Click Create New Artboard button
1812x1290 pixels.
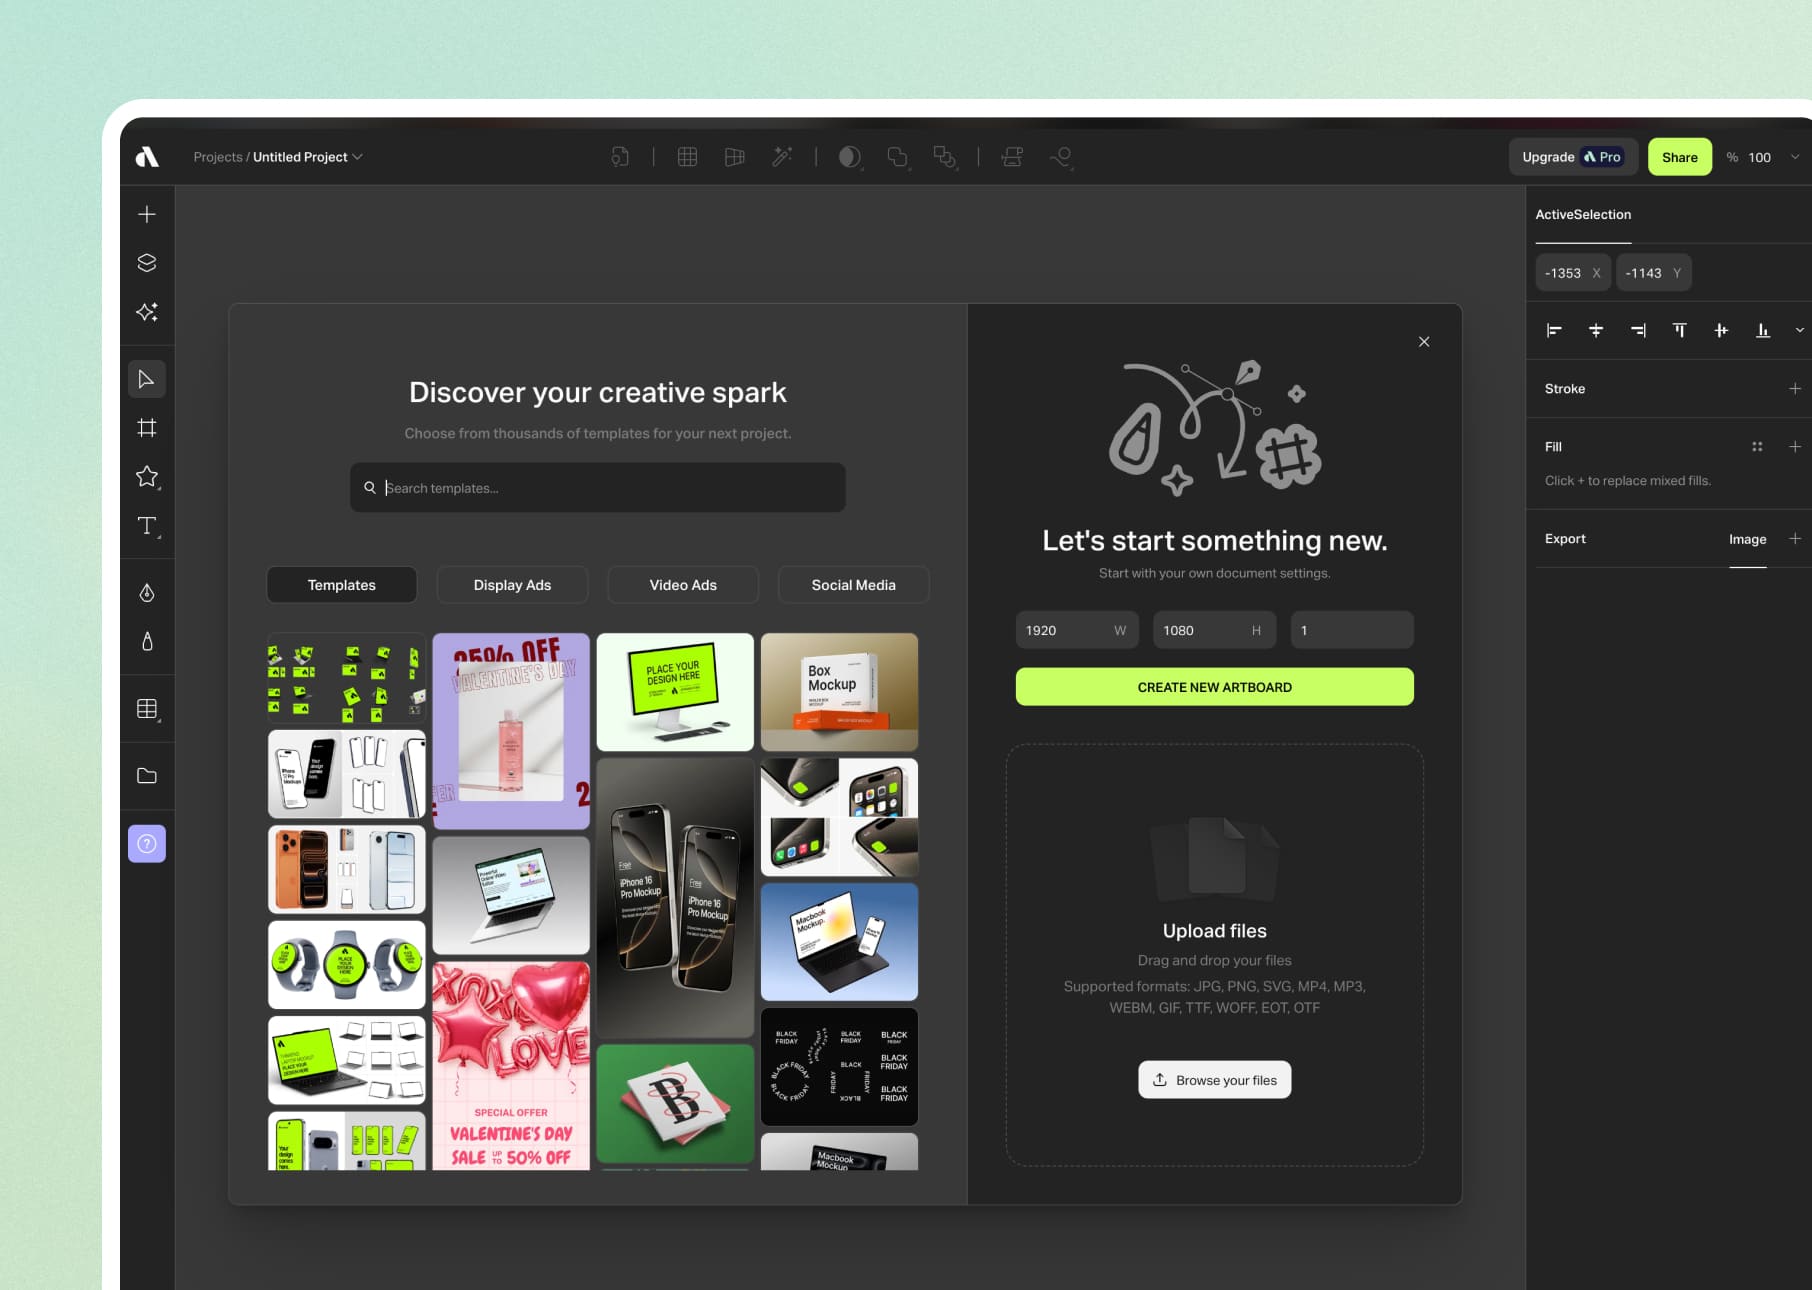pyautogui.click(x=1215, y=687)
